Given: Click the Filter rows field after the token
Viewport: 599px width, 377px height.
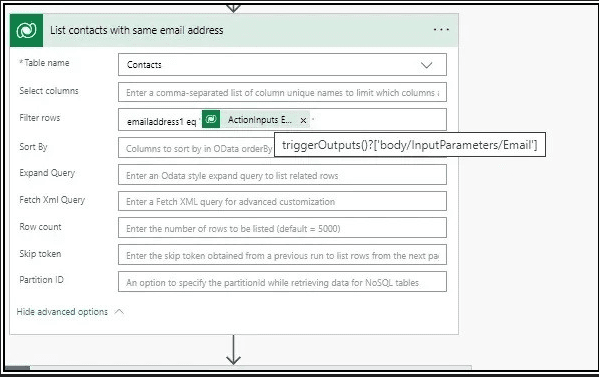Looking at the screenshot, I should pyautogui.click(x=378, y=120).
